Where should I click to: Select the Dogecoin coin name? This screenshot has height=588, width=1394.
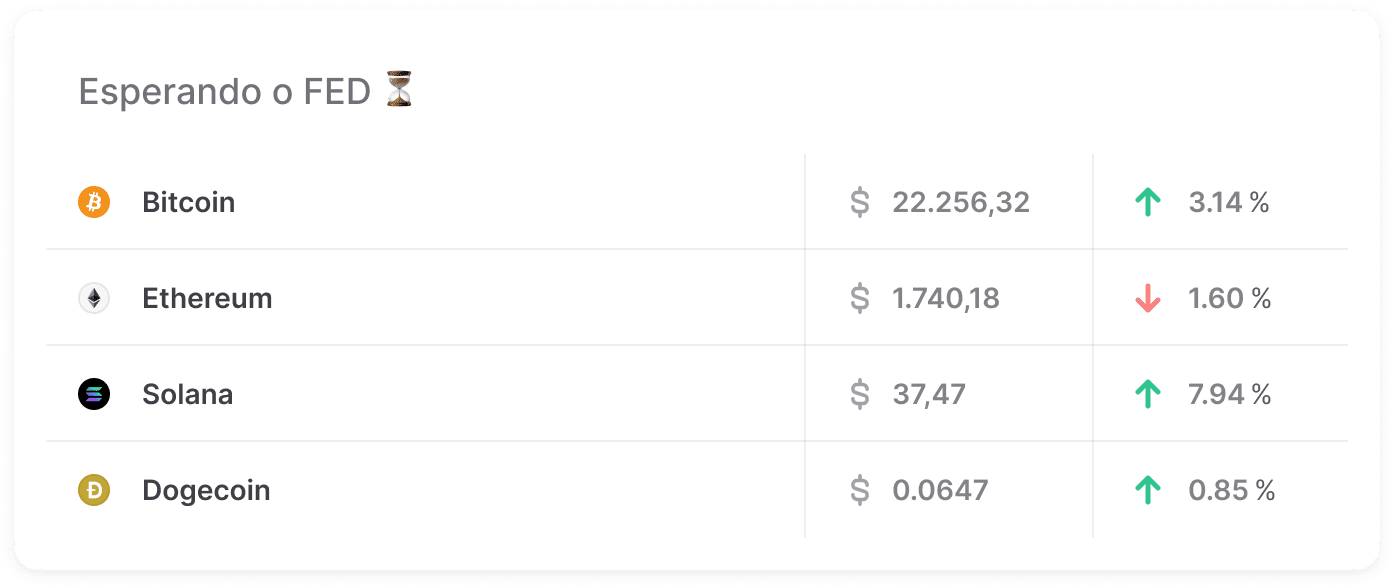206,491
